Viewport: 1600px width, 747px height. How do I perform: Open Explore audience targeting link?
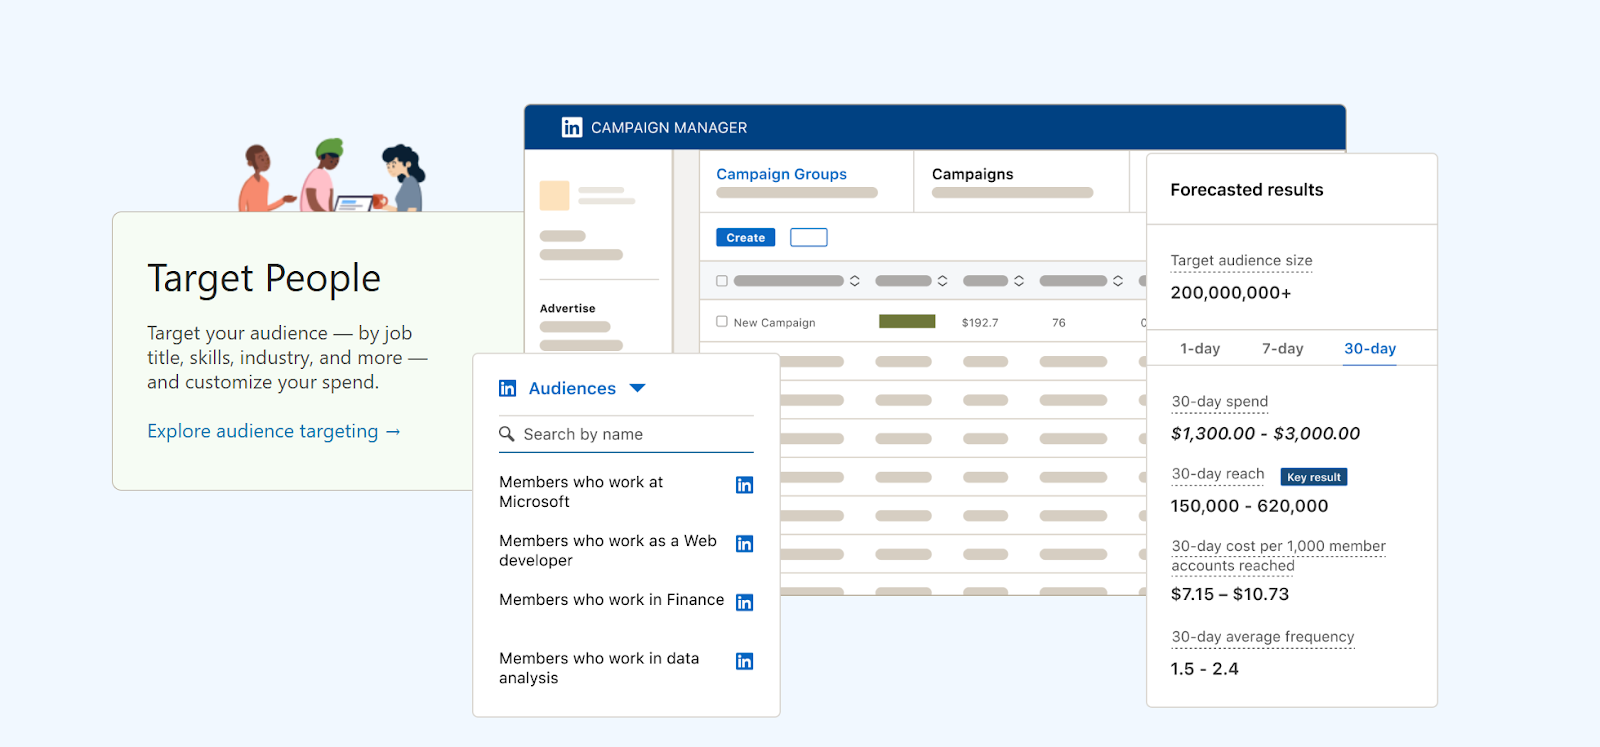point(274,431)
